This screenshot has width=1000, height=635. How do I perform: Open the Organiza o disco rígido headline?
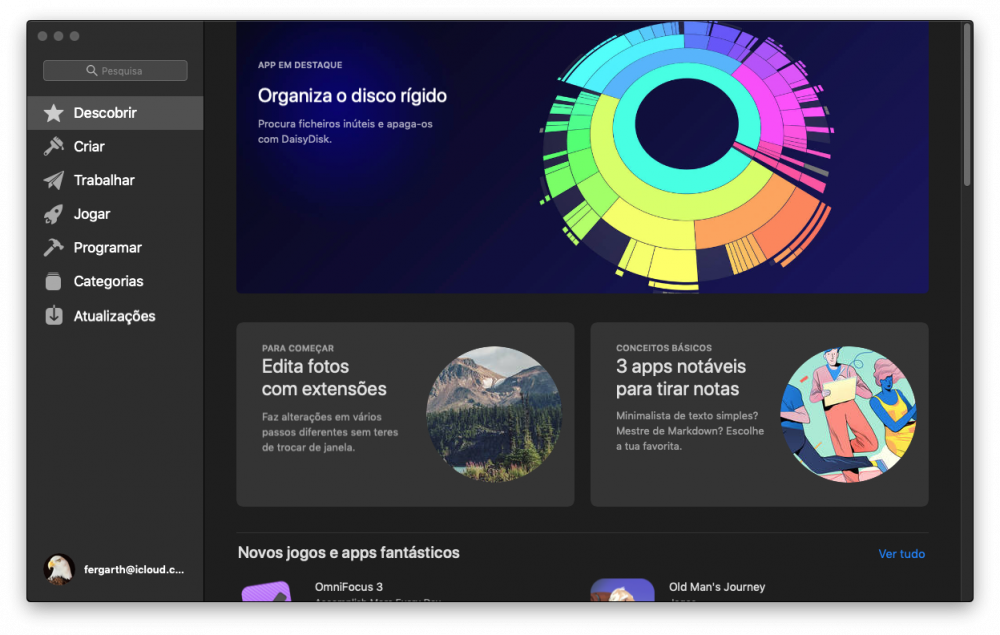tap(352, 96)
